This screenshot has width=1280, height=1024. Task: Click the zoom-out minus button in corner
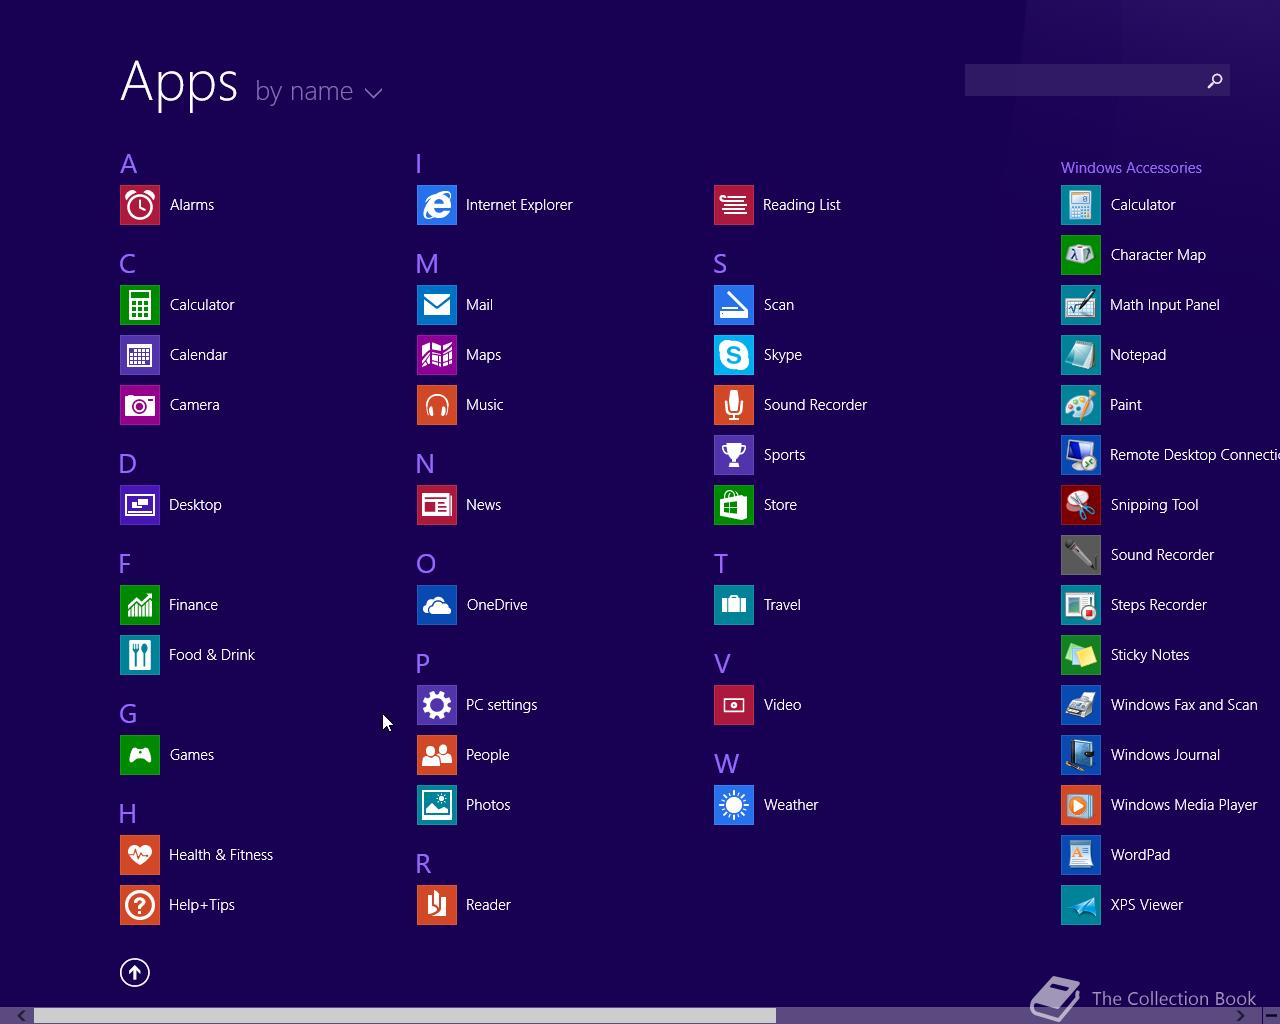click(1270, 1016)
